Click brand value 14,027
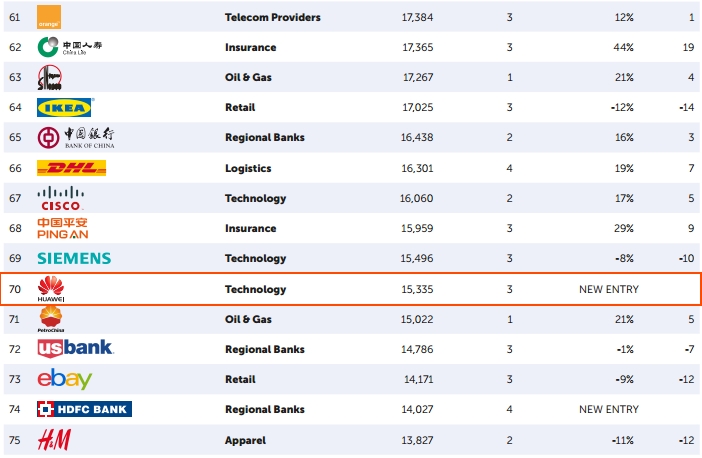This screenshot has height=458, width=702. coord(417,409)
